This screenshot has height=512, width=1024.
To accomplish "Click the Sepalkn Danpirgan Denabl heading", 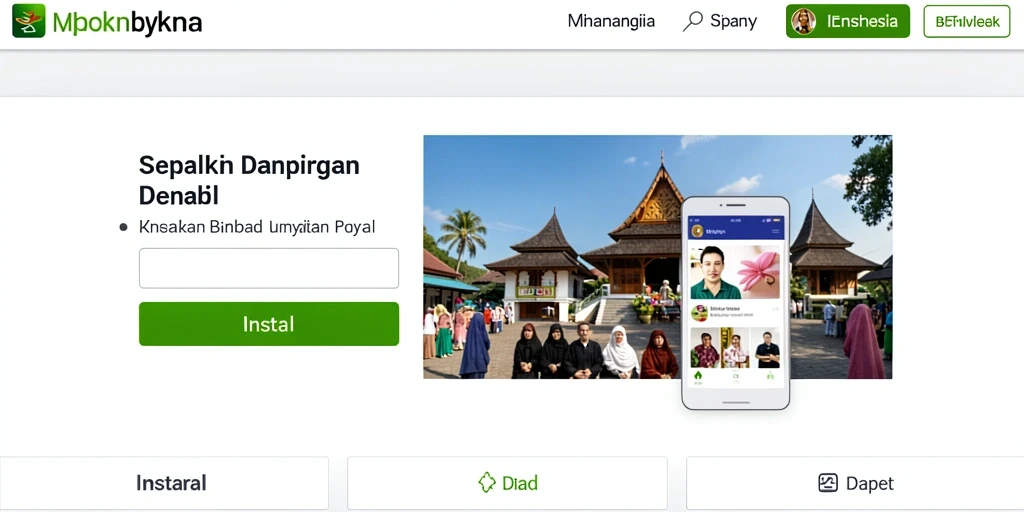I will (x=249, y=180).
